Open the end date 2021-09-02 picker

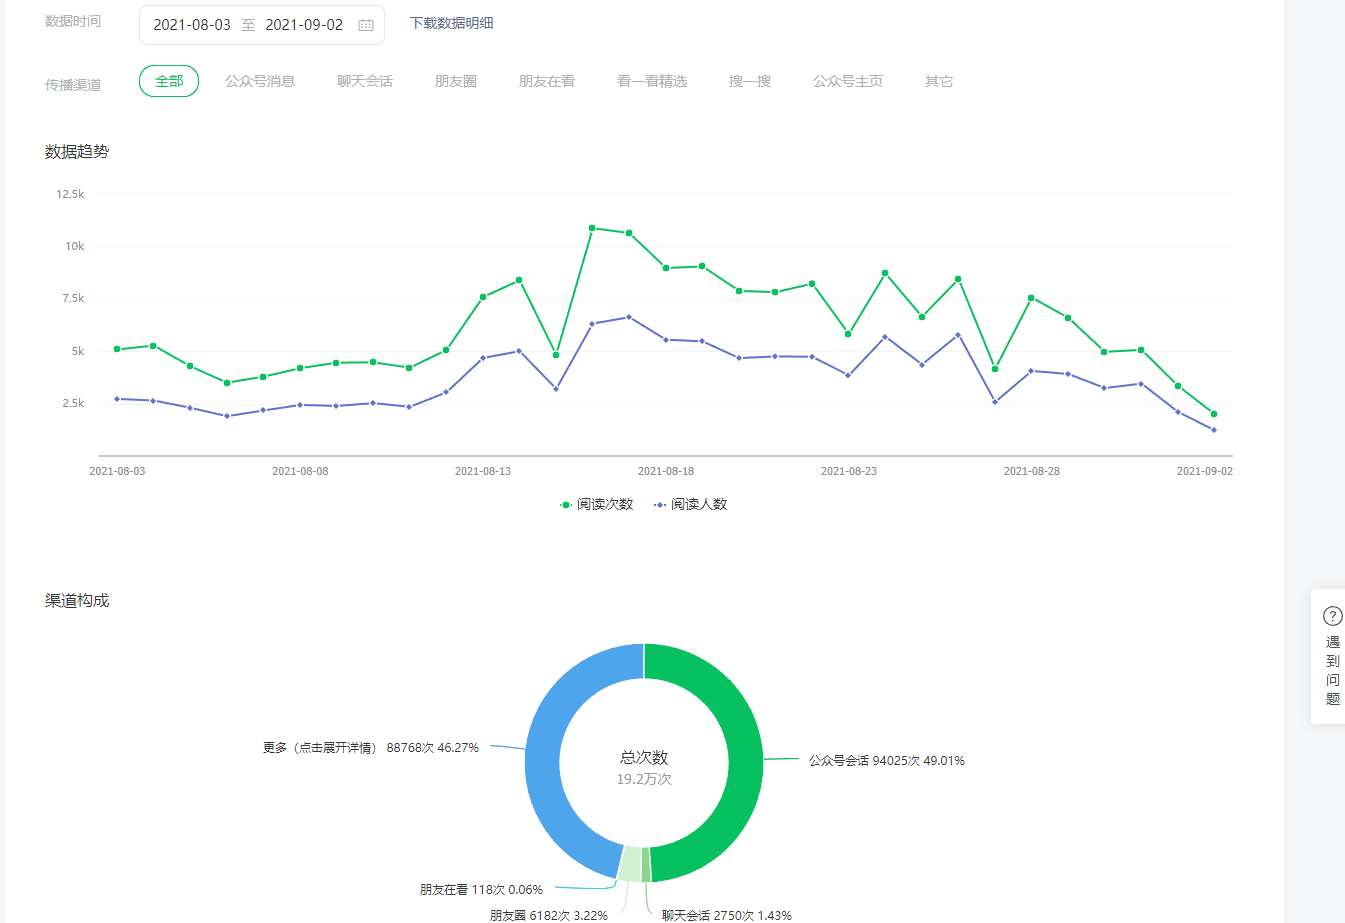click(x=304, y=25)
